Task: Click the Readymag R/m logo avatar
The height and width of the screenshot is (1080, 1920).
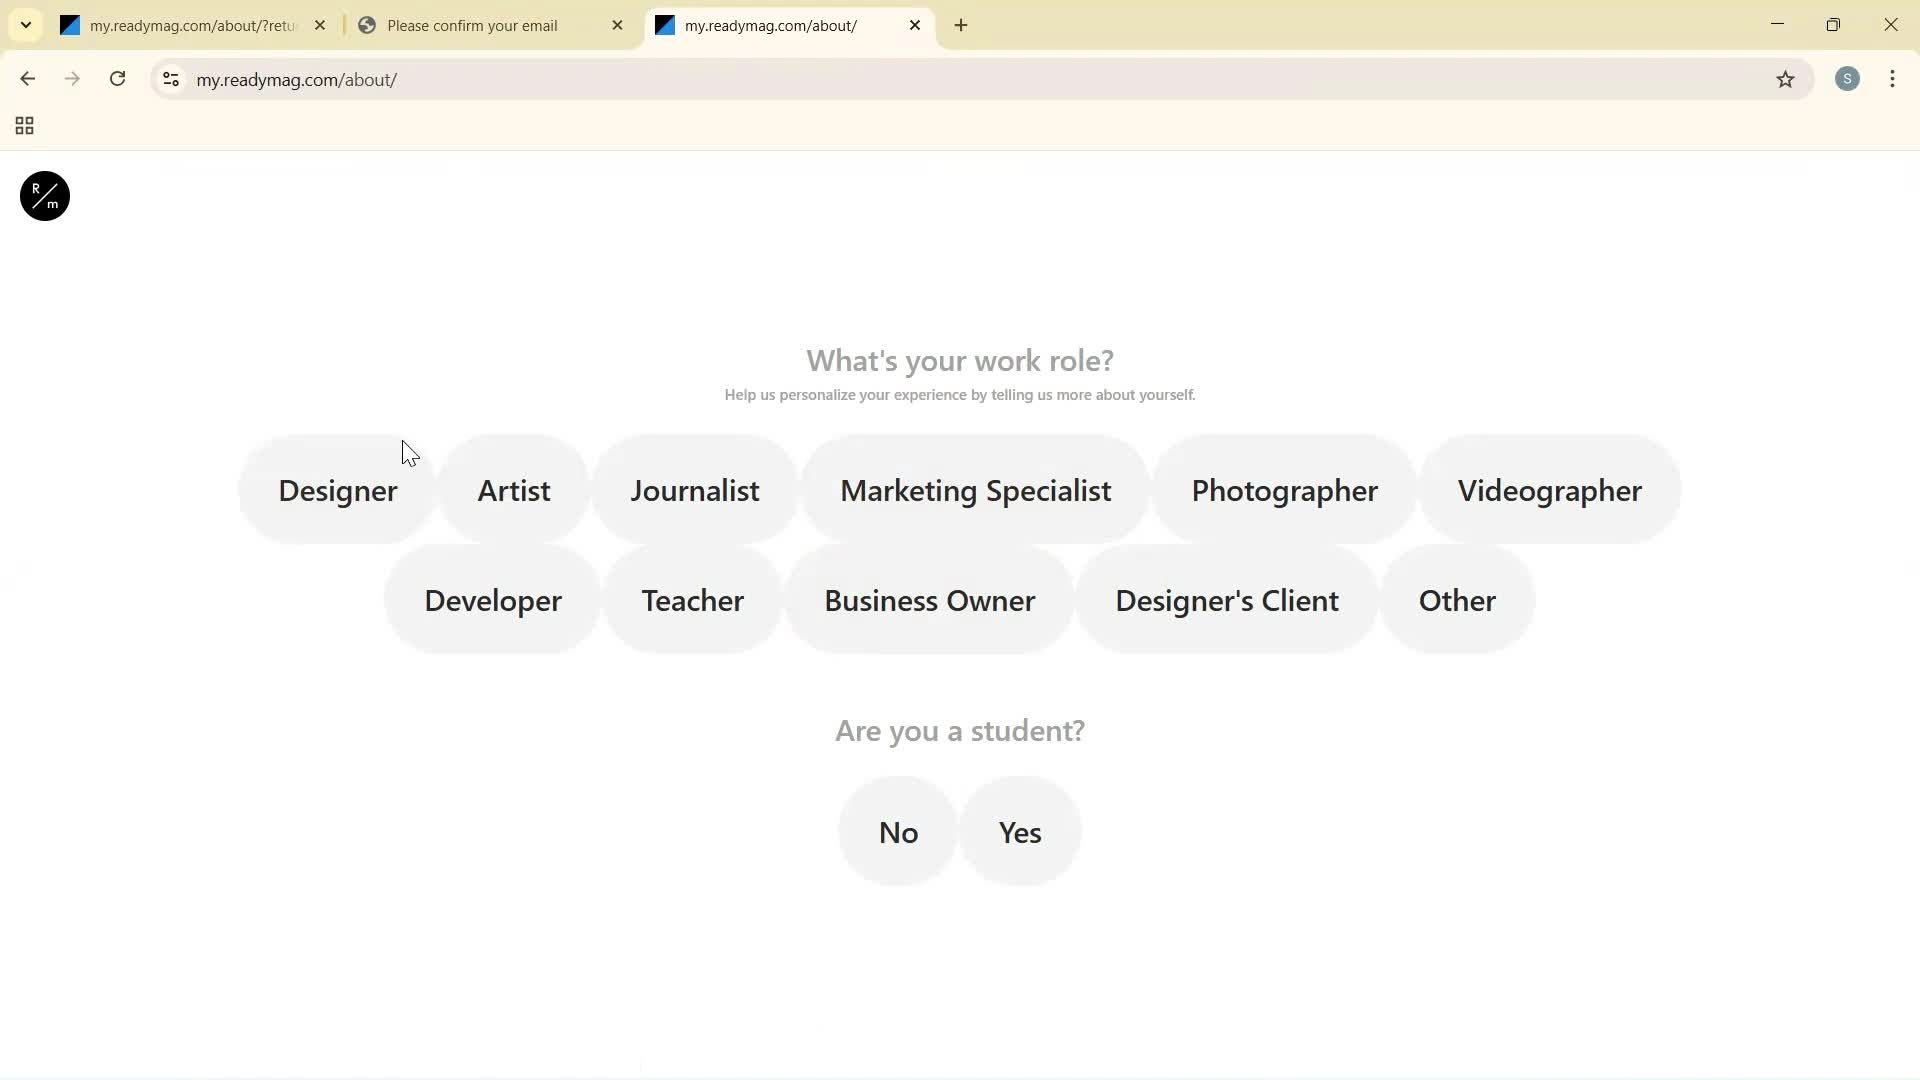Action: [x=43, y=196]
